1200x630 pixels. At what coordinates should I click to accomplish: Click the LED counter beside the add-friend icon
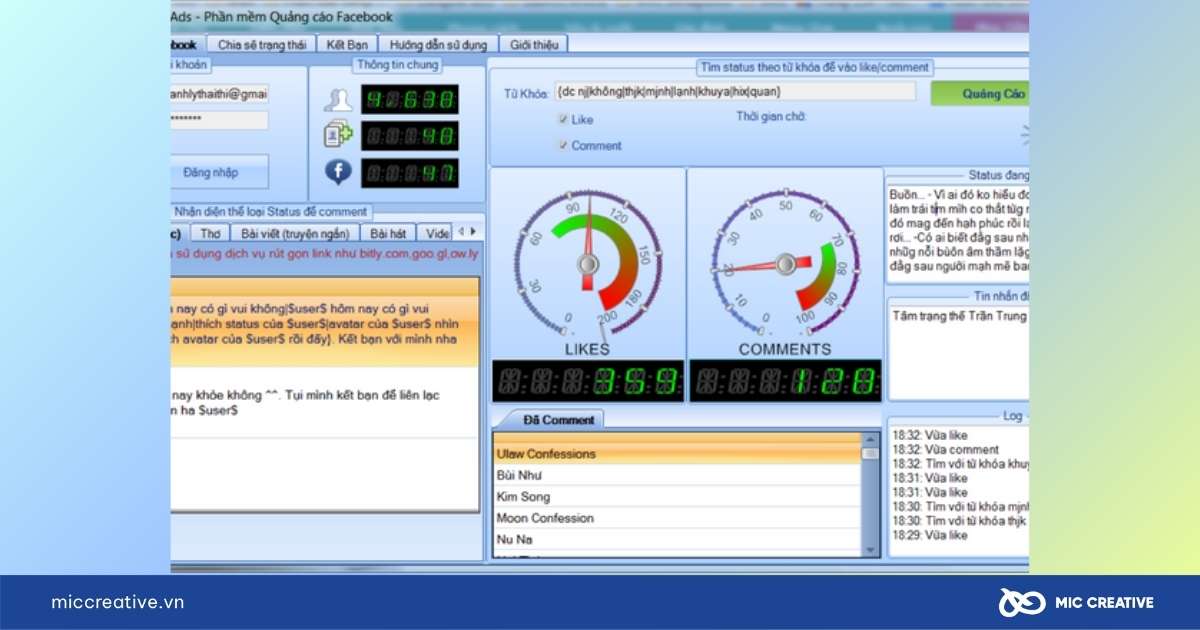[410, 136]
